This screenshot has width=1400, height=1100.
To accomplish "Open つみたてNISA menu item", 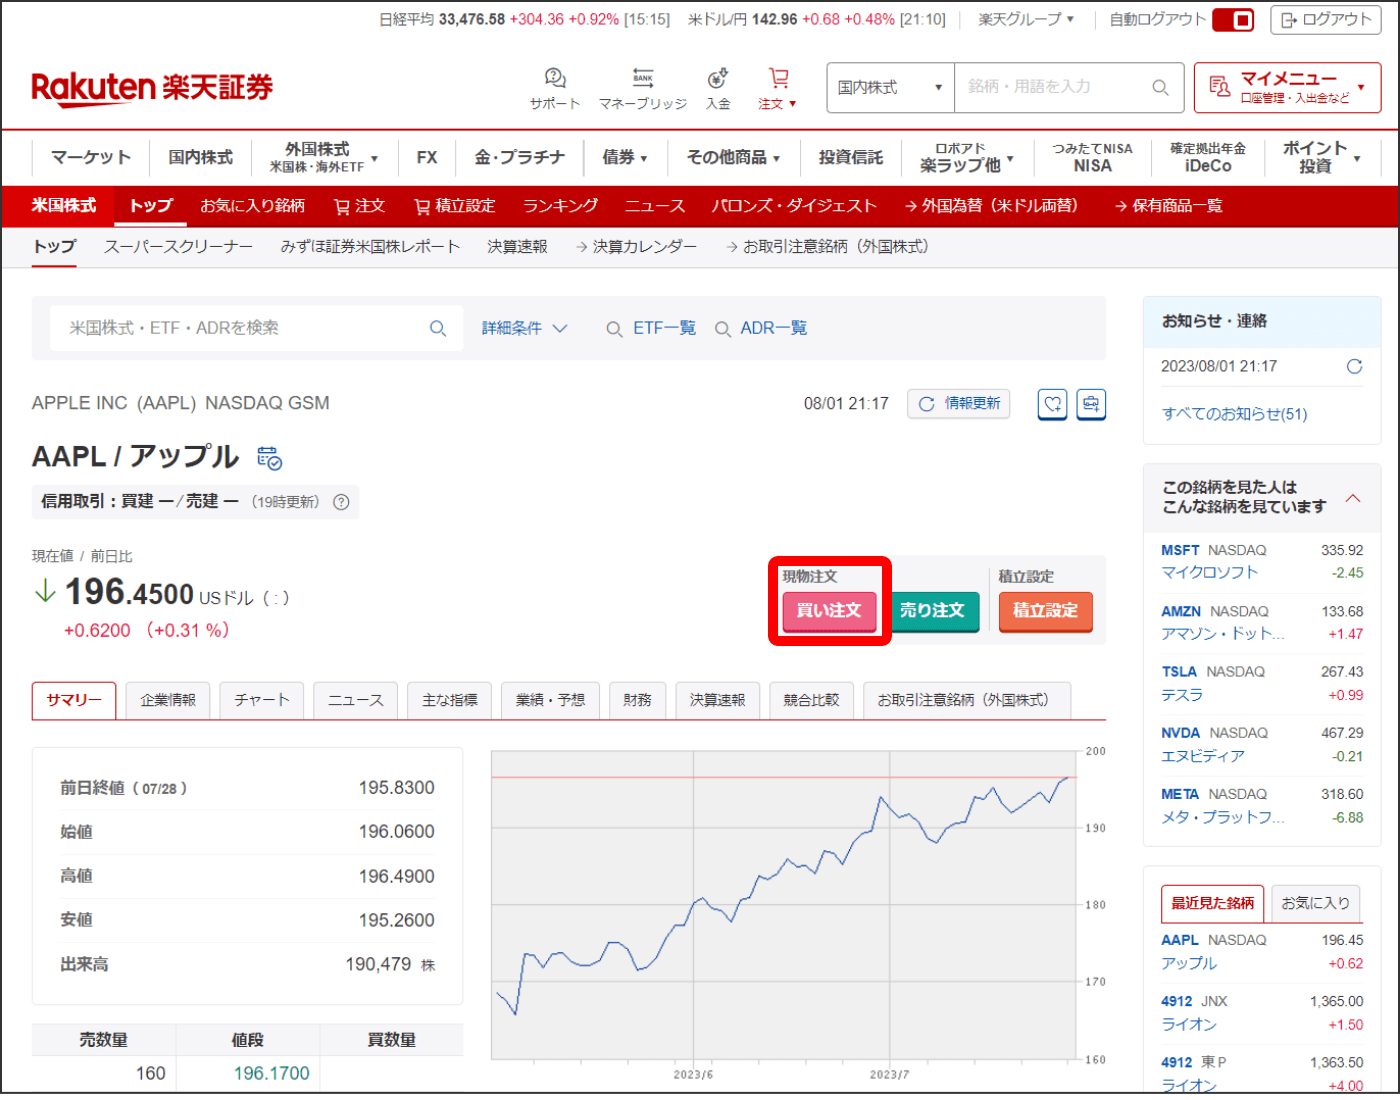I will coord(1092,157).
